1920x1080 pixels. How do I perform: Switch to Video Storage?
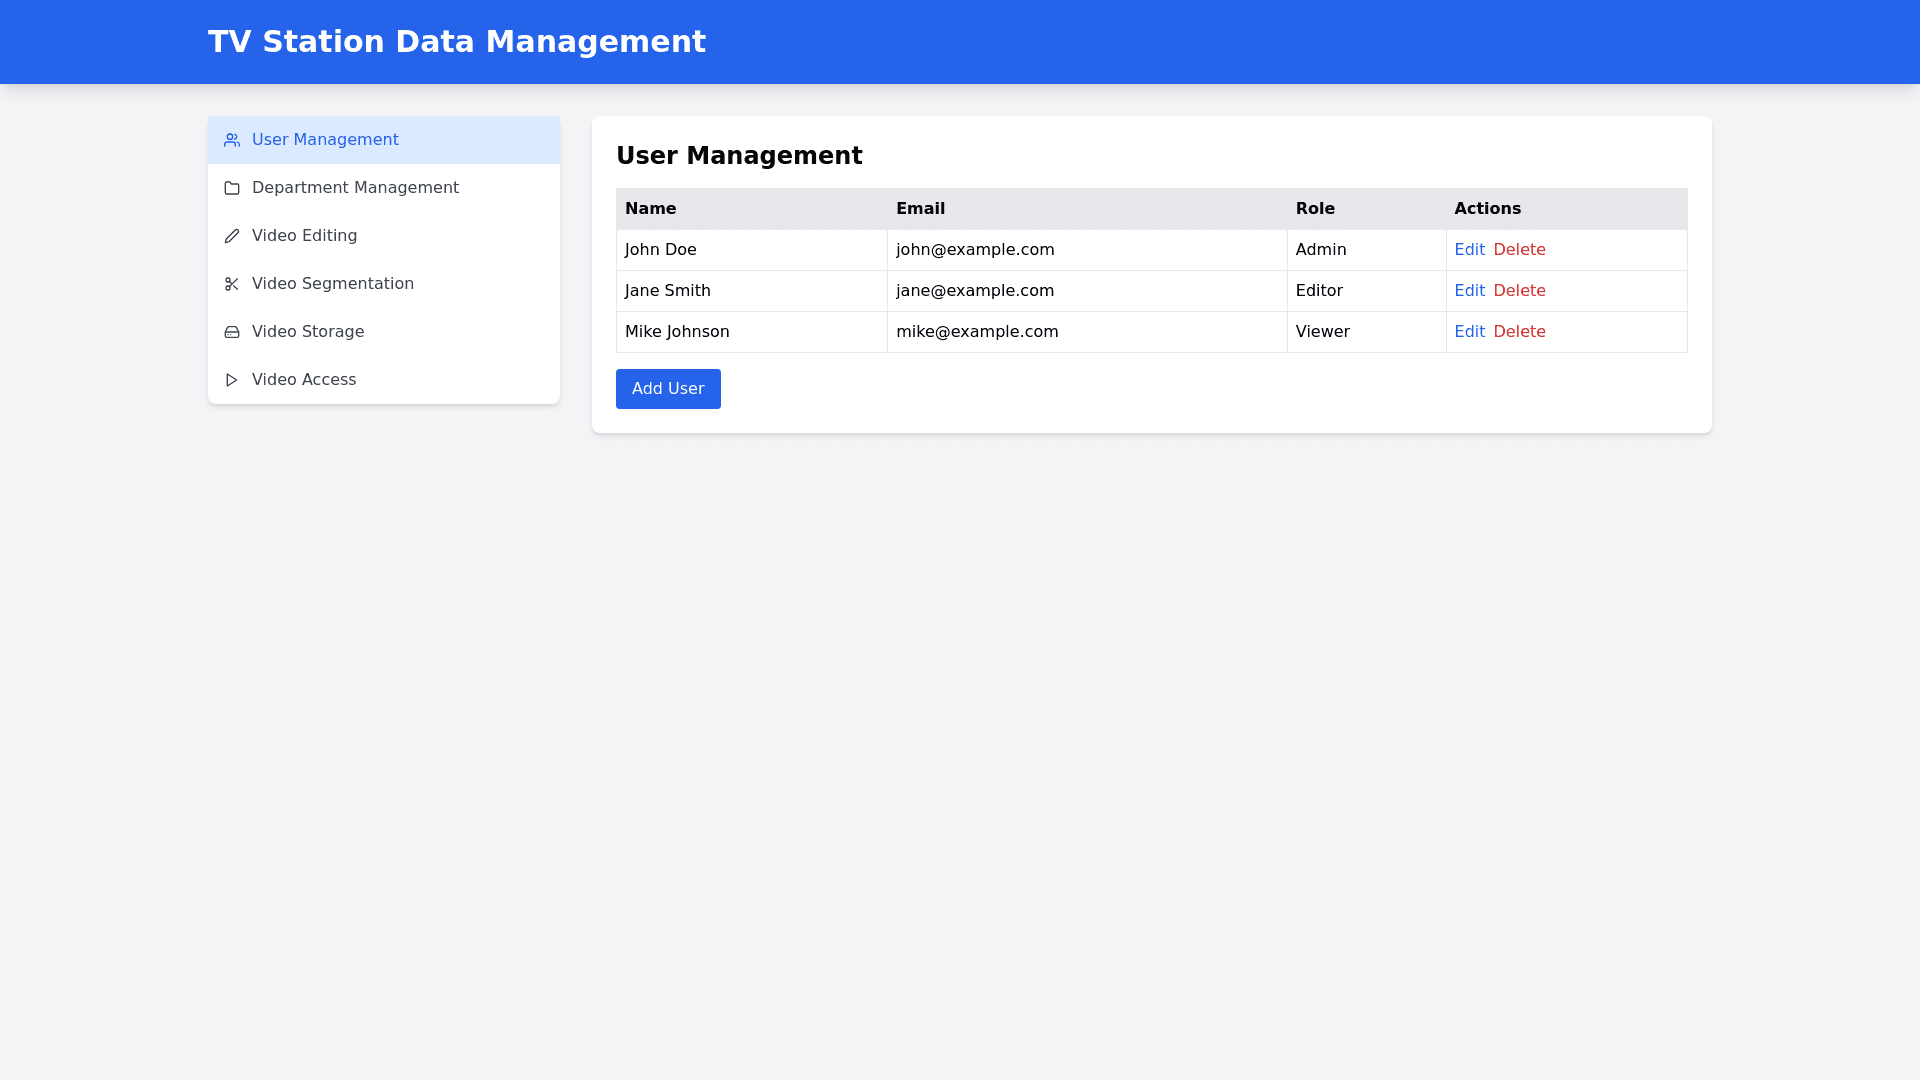pos(308,332)
